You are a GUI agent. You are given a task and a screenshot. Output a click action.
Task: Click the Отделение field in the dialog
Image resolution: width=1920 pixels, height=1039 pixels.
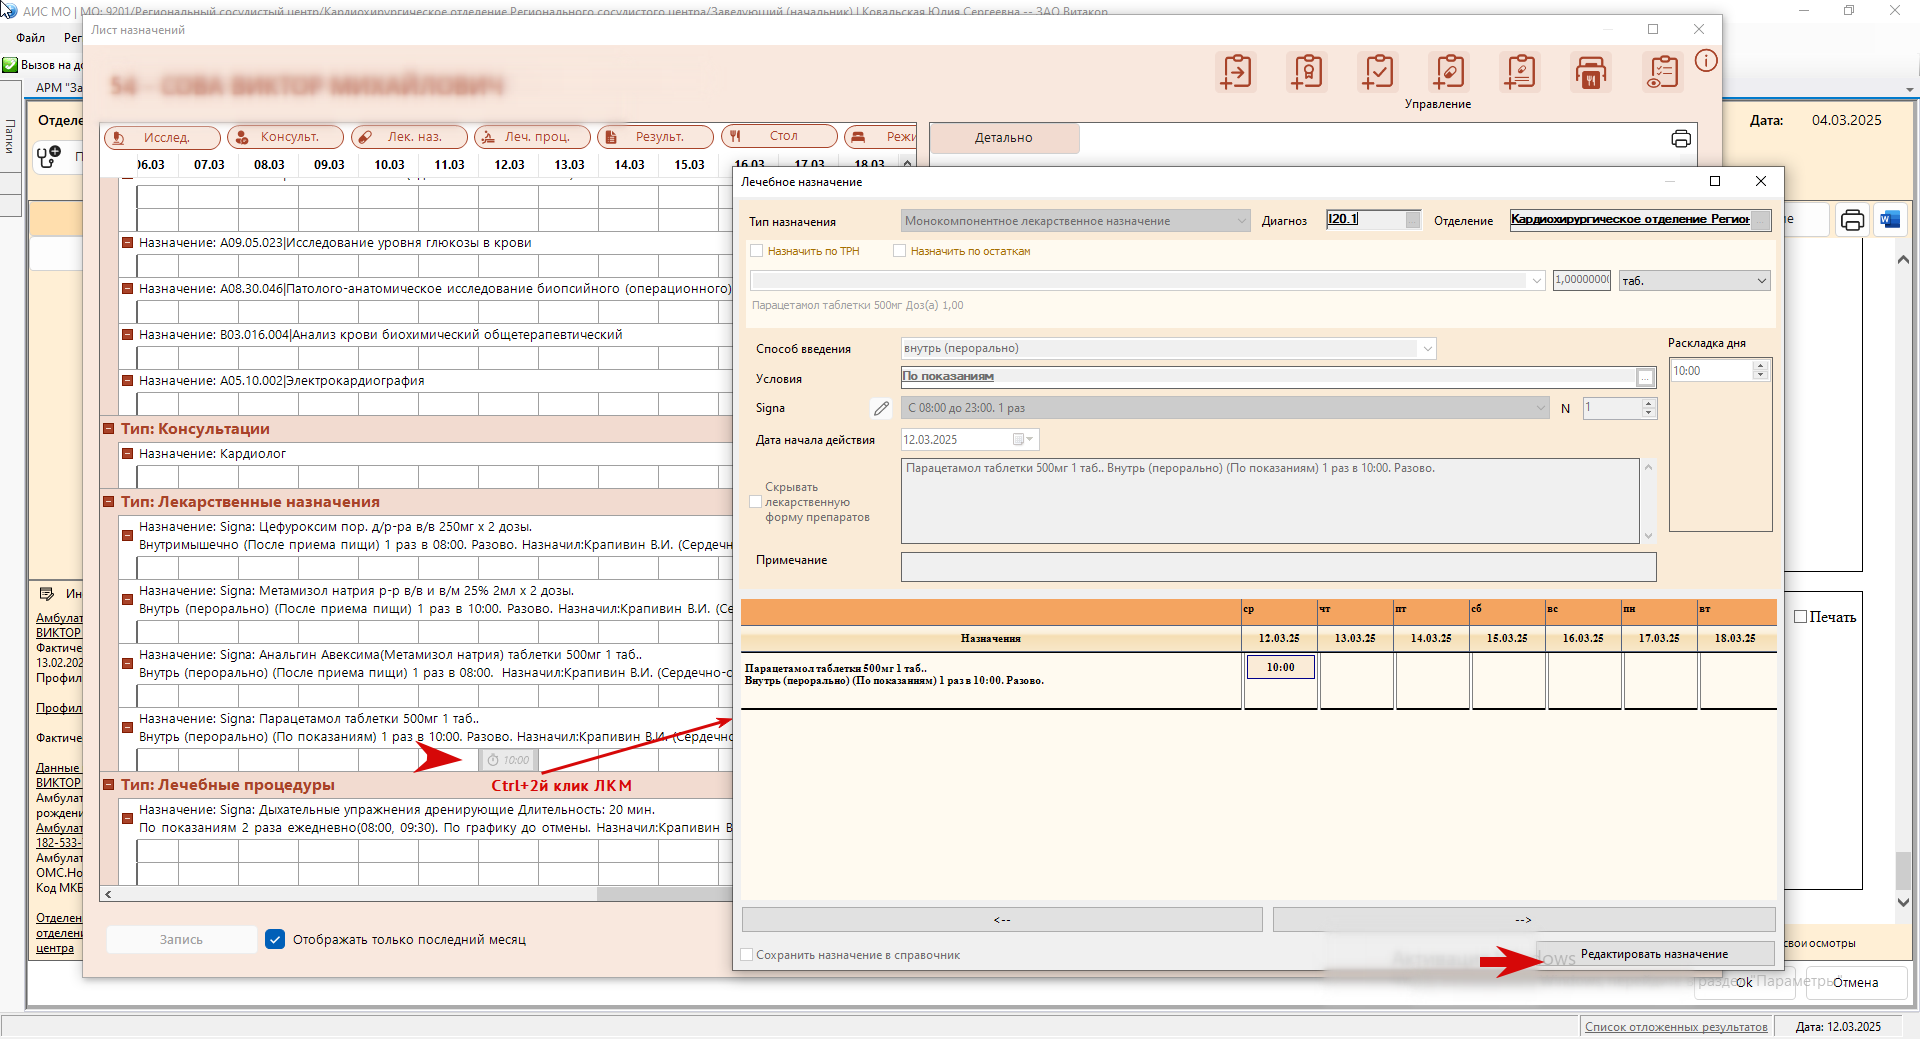[1640, 219]
